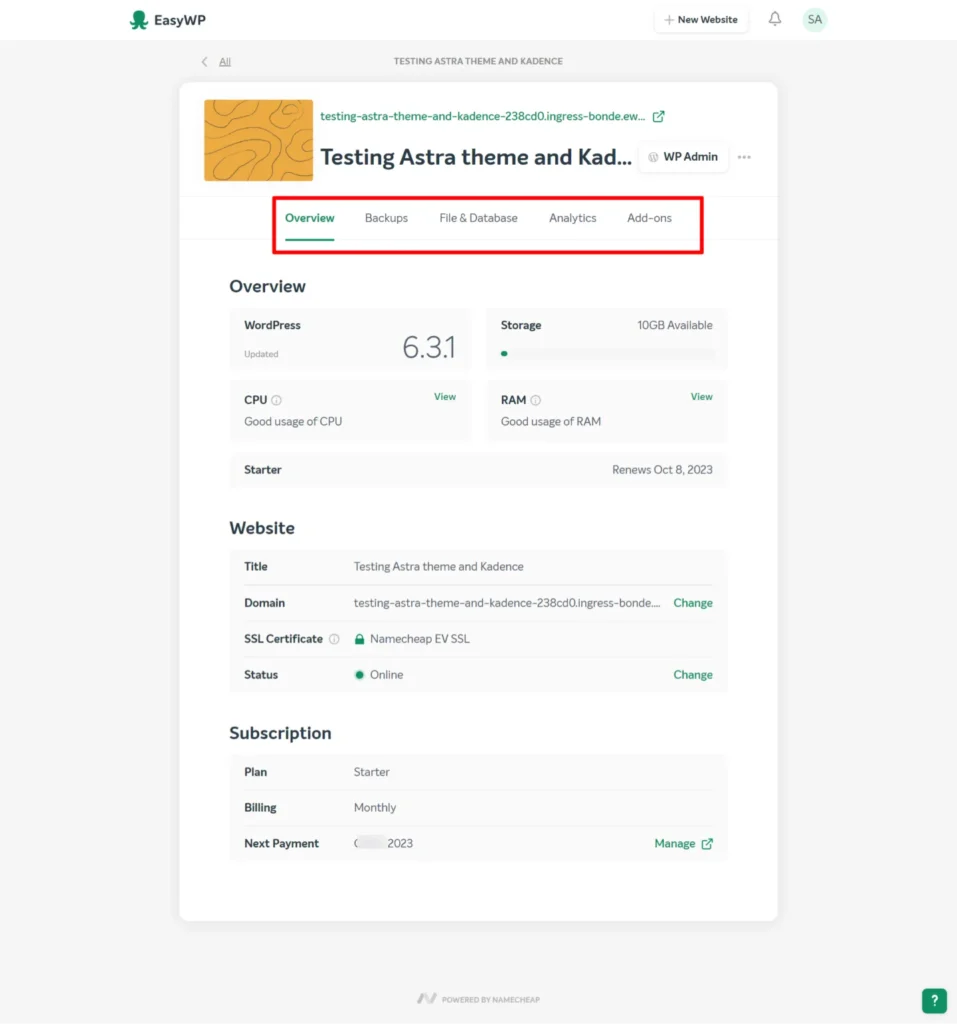
Task: Switch to the Backups tab
Action: (x=386, y=217)
